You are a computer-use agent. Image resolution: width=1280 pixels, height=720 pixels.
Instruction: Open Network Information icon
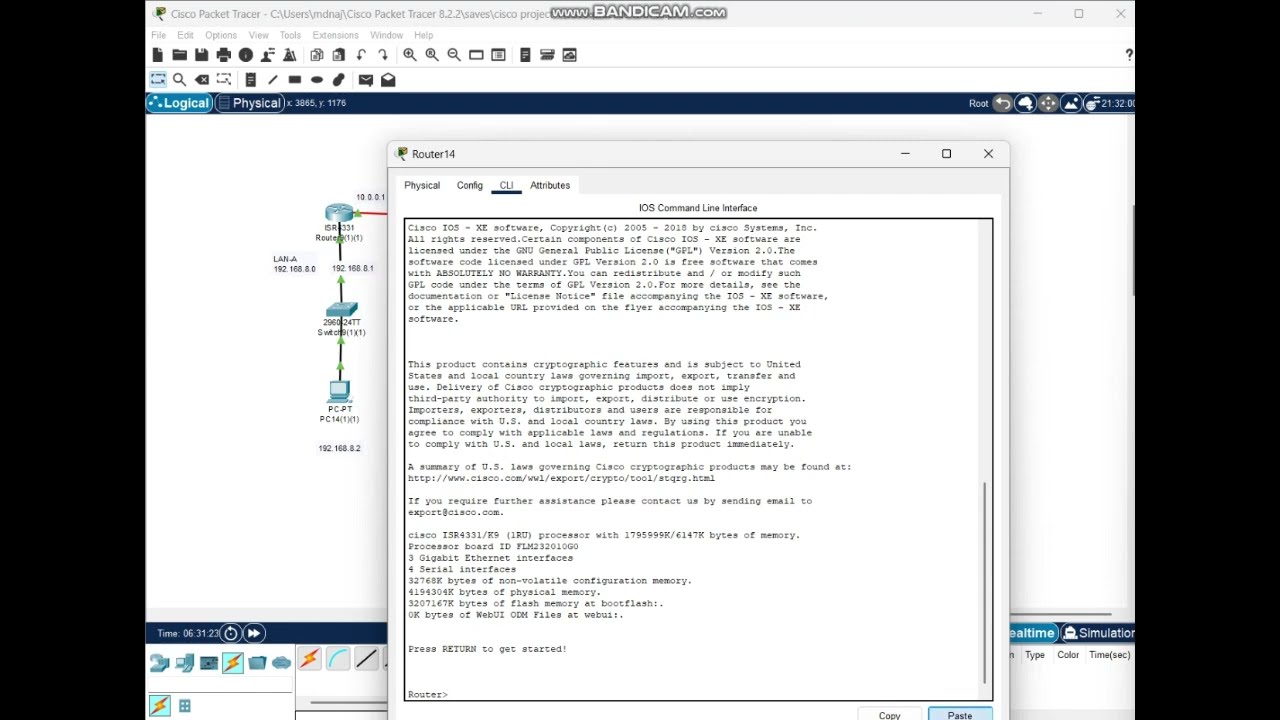pos(246,55)
